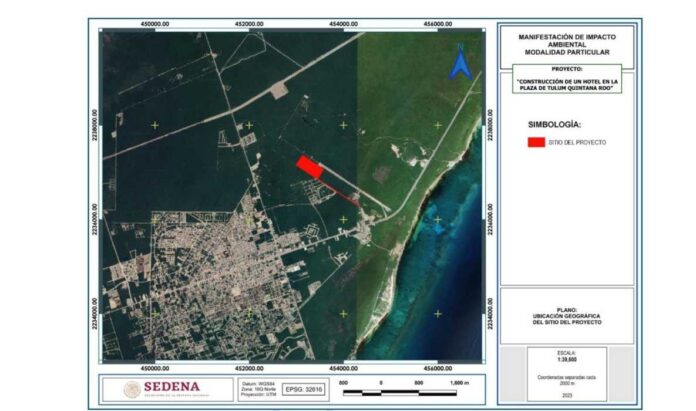
Task: Click the circular plaza in the town center
Action: (241, 292)
